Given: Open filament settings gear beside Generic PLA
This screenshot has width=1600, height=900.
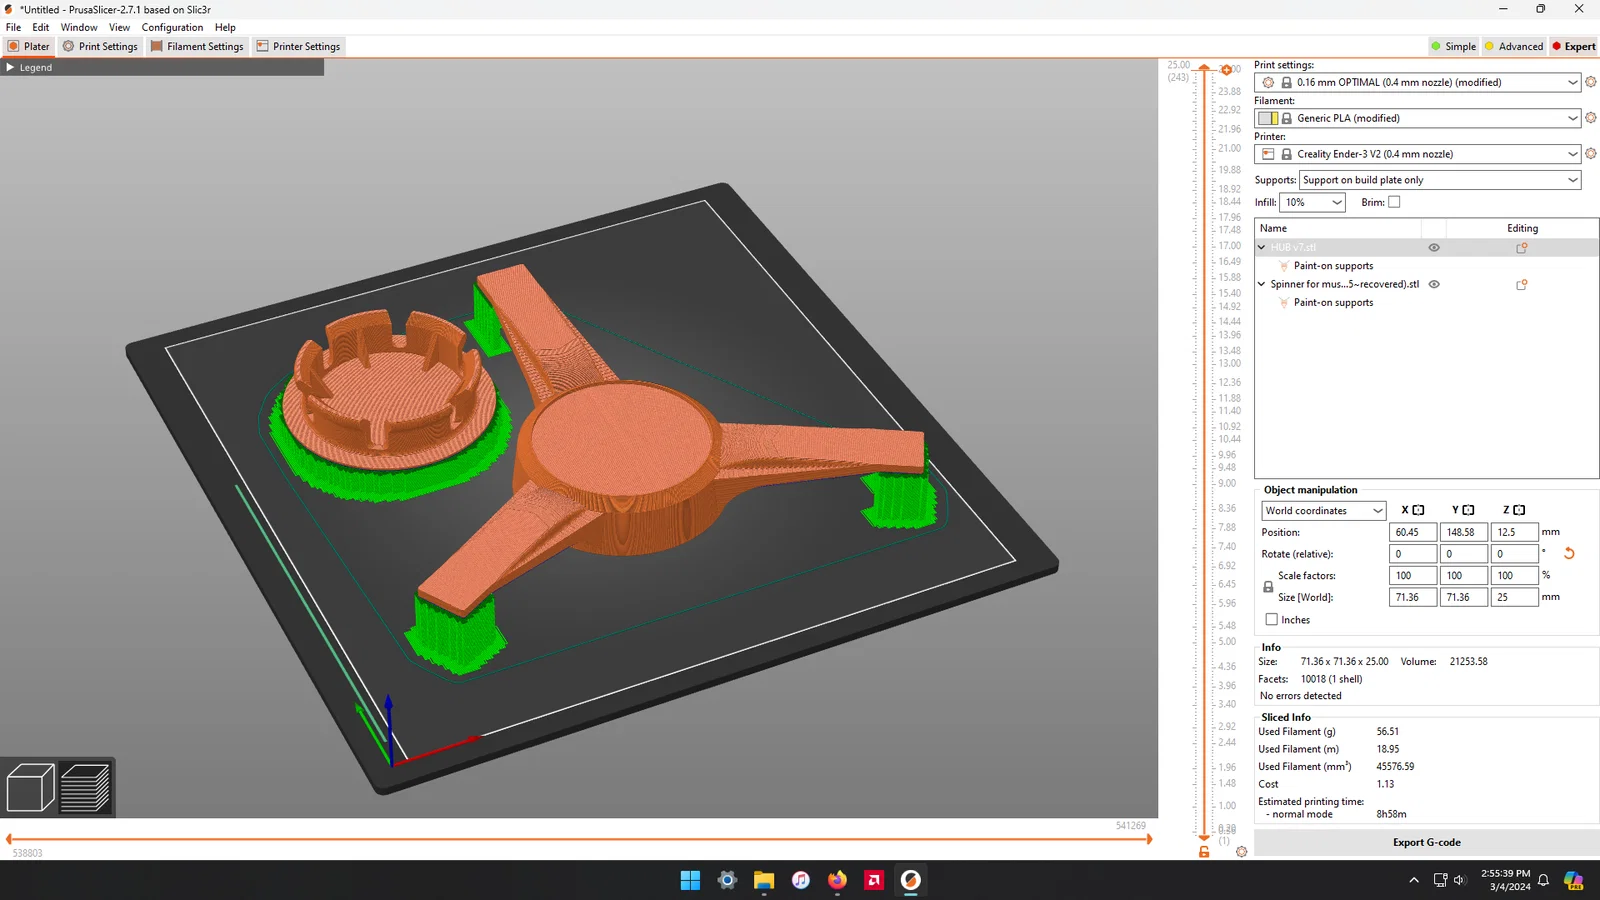Looking at the screenshot, I should pyautogui.click(x=1591, y=118).
